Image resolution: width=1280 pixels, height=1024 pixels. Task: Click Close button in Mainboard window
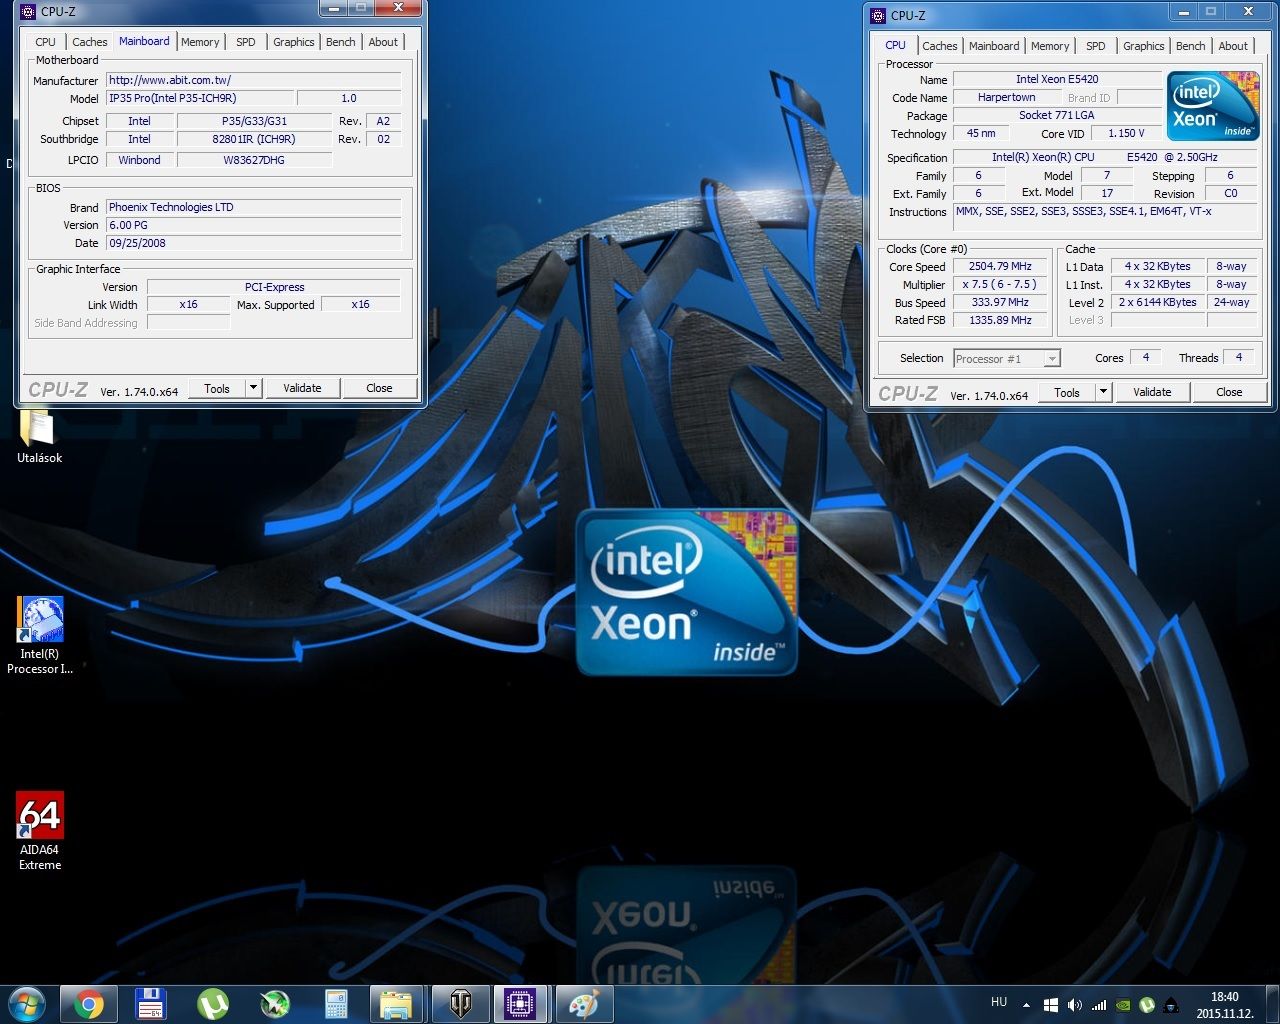click(x=379, y=388)
